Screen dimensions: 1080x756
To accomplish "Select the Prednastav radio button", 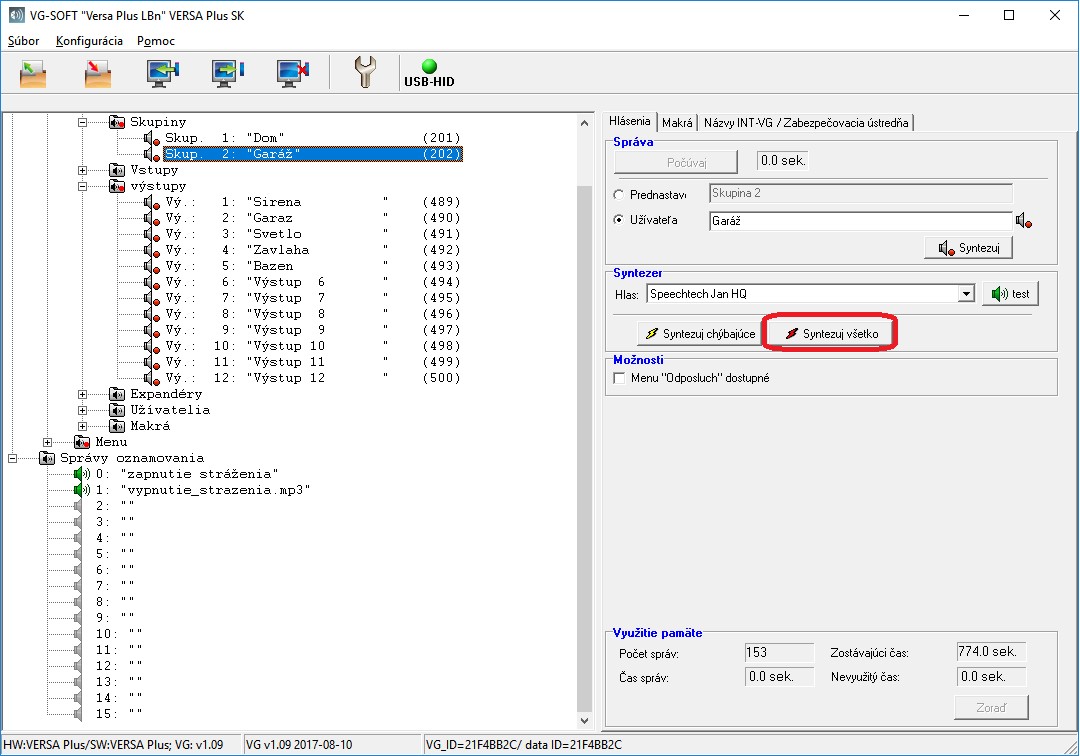I will click(x=619, y=194).
